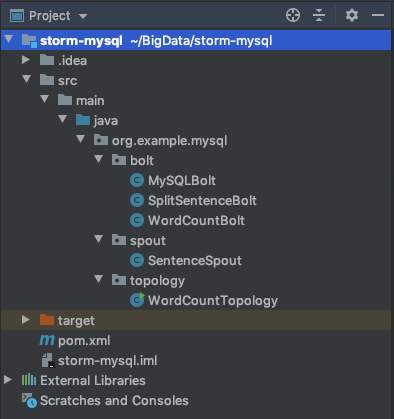The image size is (394, 419).
Task: Select the .idea folder name
Action: click(x=72, y=61)
